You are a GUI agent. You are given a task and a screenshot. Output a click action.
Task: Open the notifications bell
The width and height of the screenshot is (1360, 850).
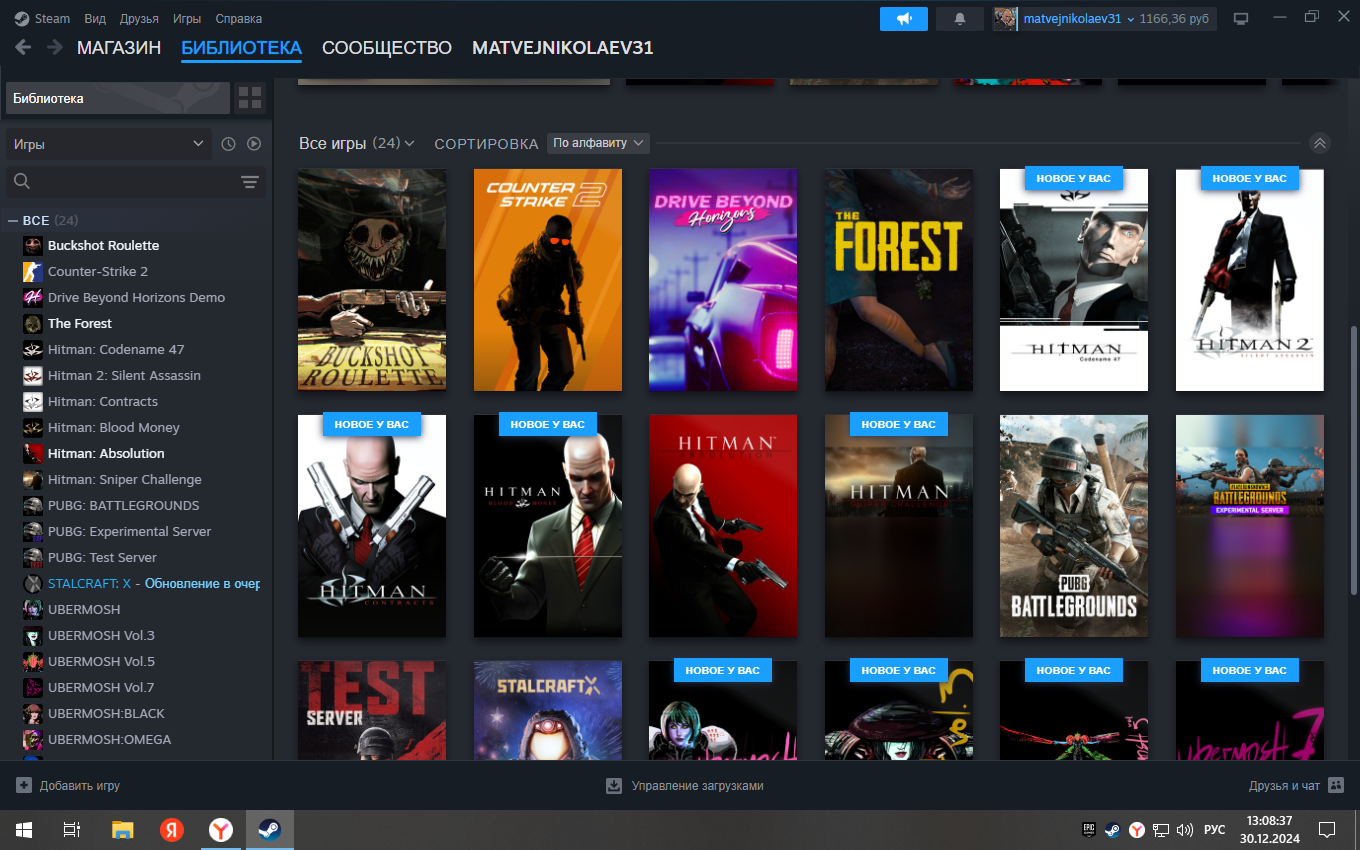pos(960,19)
